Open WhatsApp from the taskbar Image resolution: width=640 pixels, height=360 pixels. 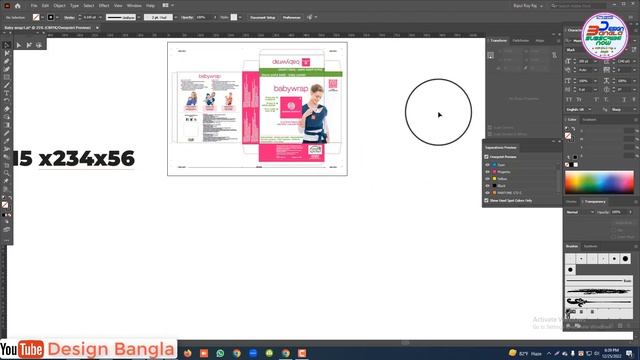[x=220, y=353]
